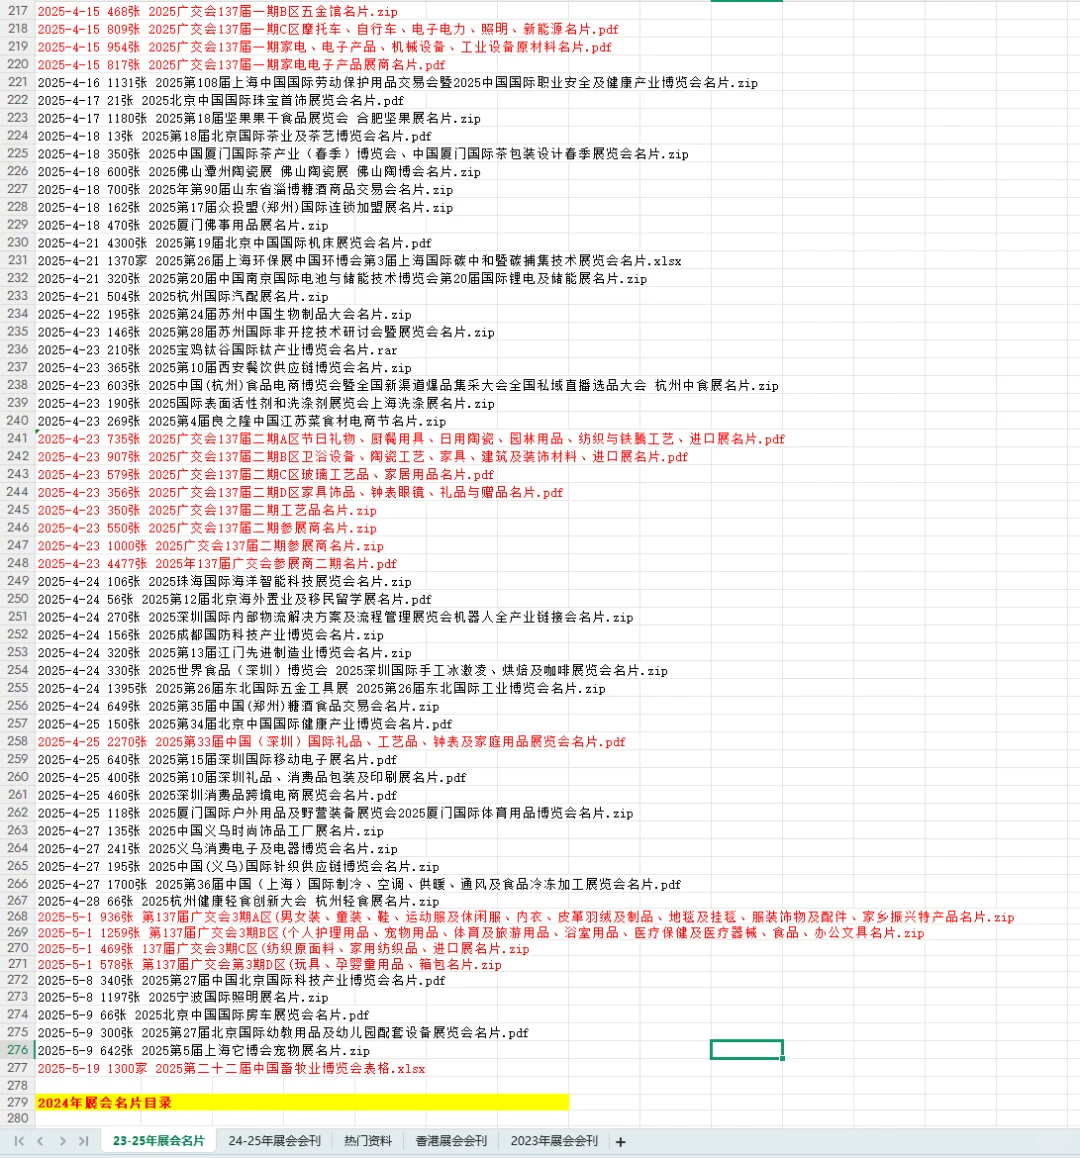The width and height of the screenshot is (1080, 1158).
Task: Click the 珠海国际海洋智能科技展览会名片.zip entry
Action: pyautogui.click(x=225, y=581)
